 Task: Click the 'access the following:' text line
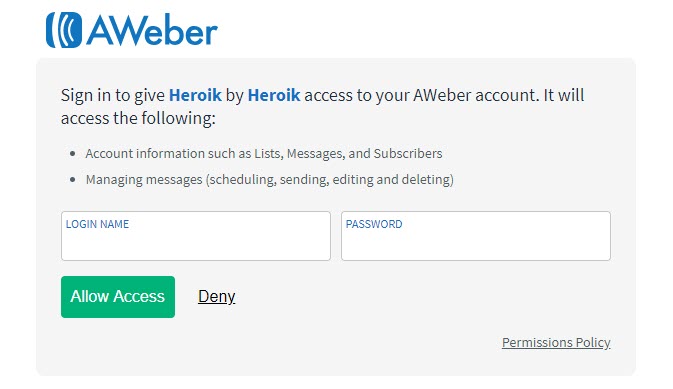(138, 118)
